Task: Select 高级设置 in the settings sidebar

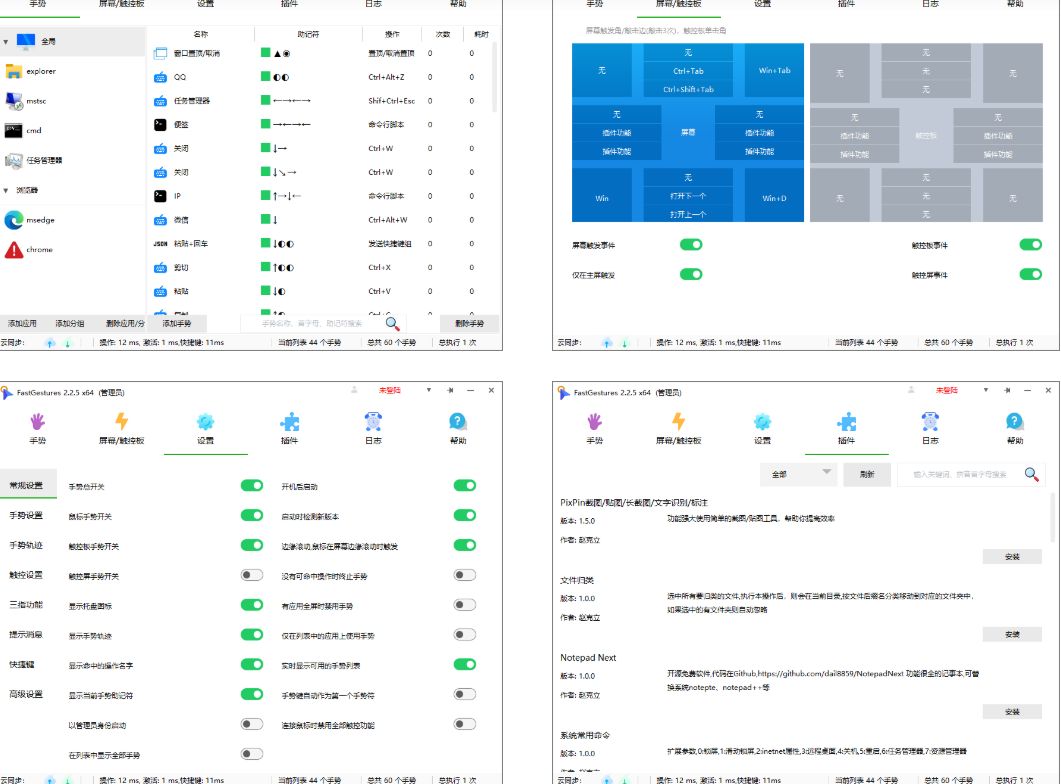Action: point(28,694)
